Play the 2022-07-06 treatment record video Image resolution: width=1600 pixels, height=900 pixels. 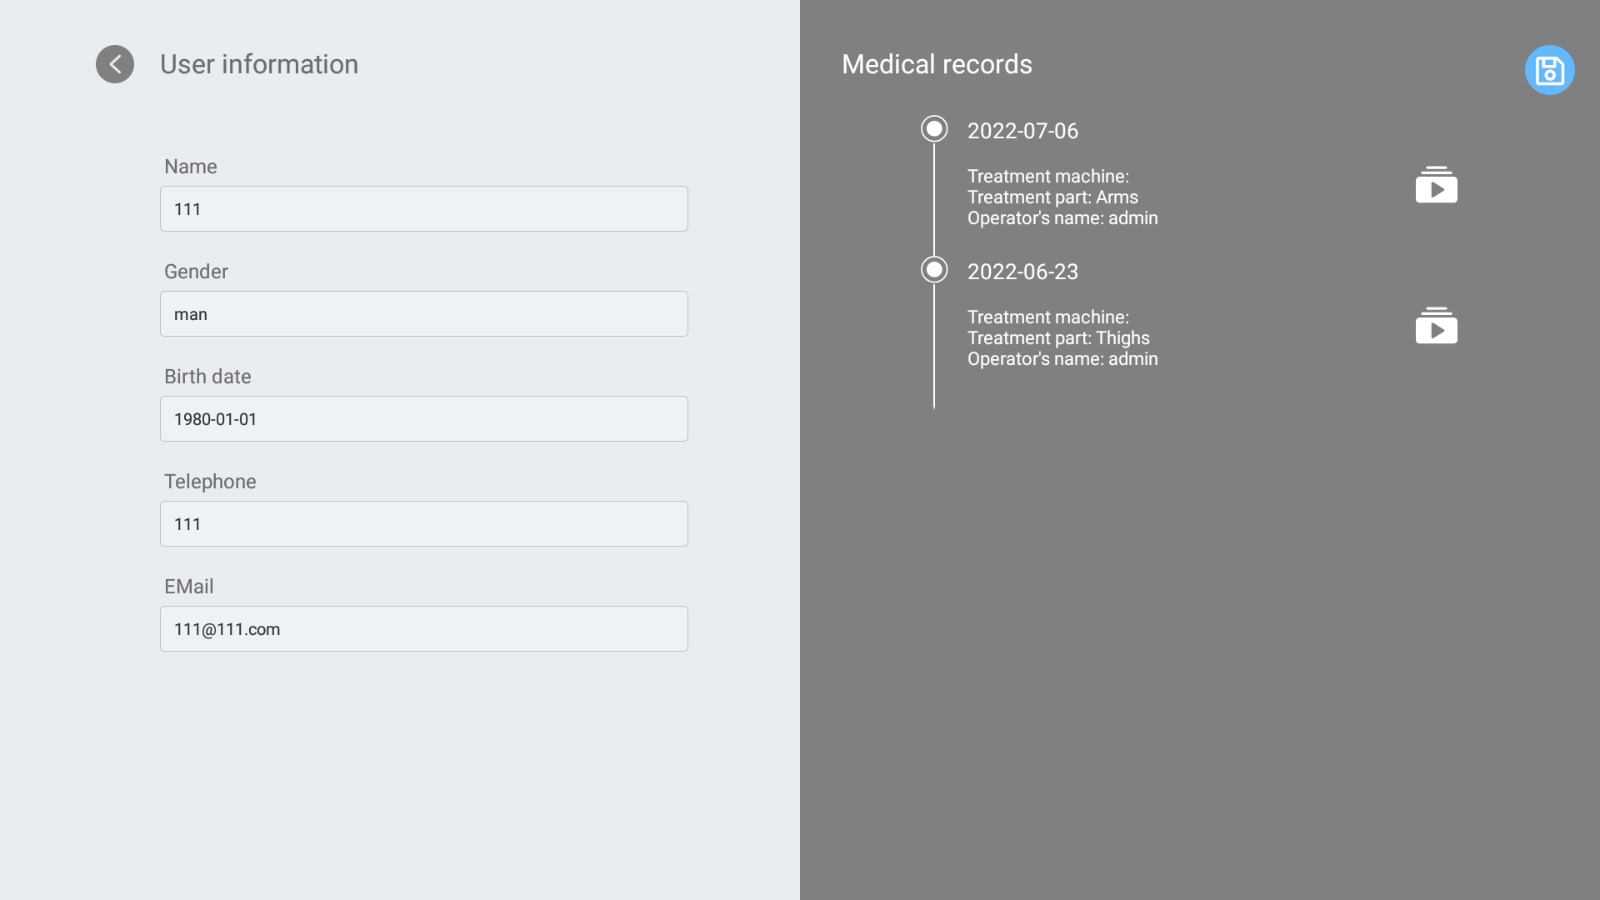(1436, 186)
